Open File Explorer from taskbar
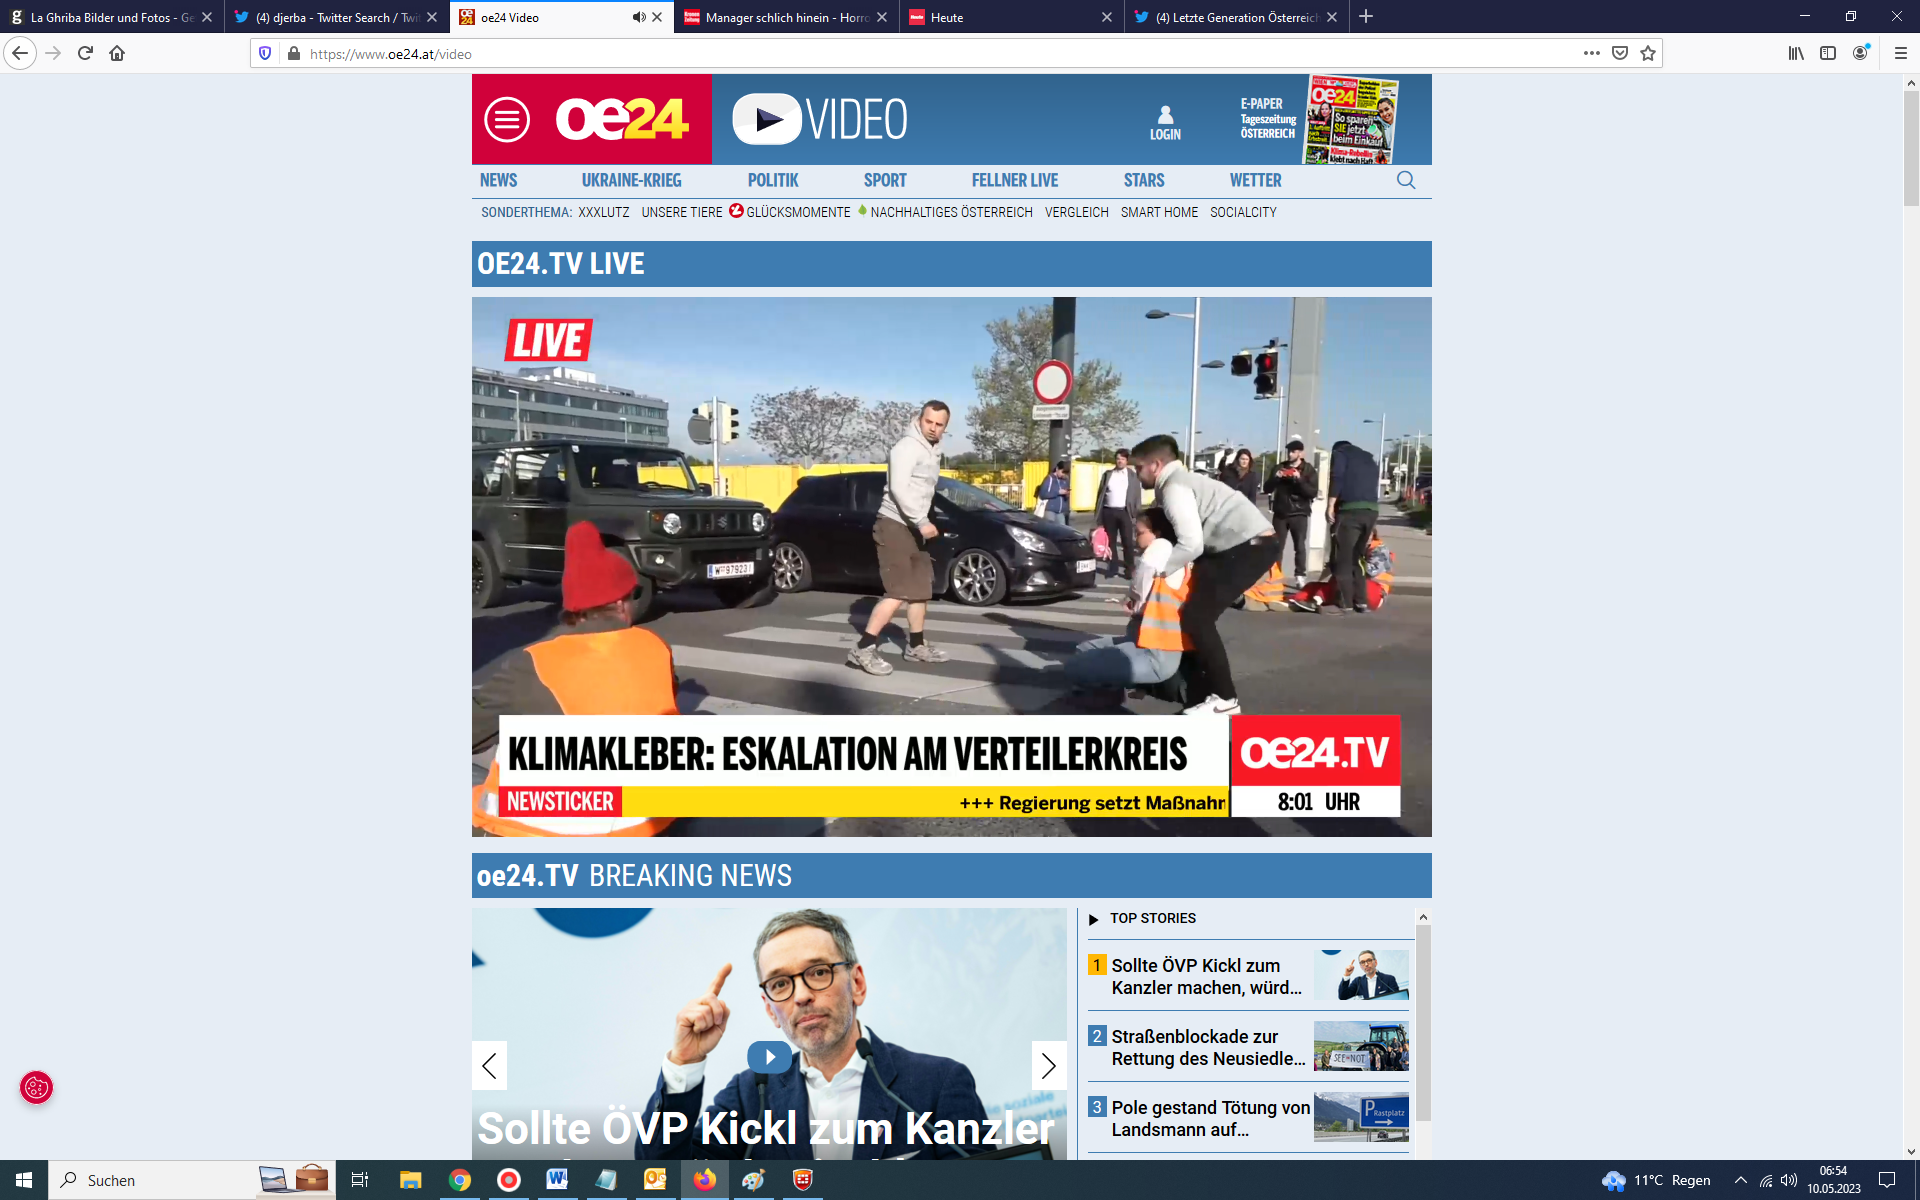1920x1200 pixels. tap(411, 1180)
